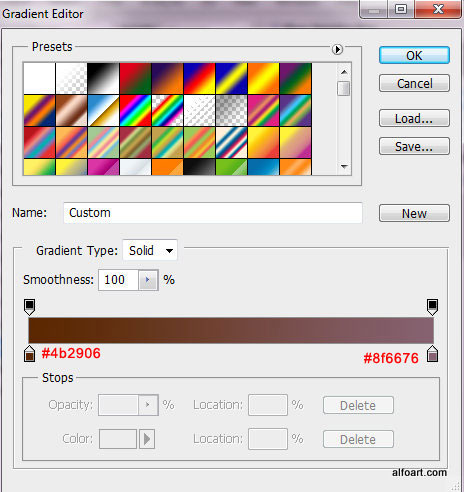Choose the blue, red, yellow gradient preset
The image size is (464, 492).
coord(199,78)
